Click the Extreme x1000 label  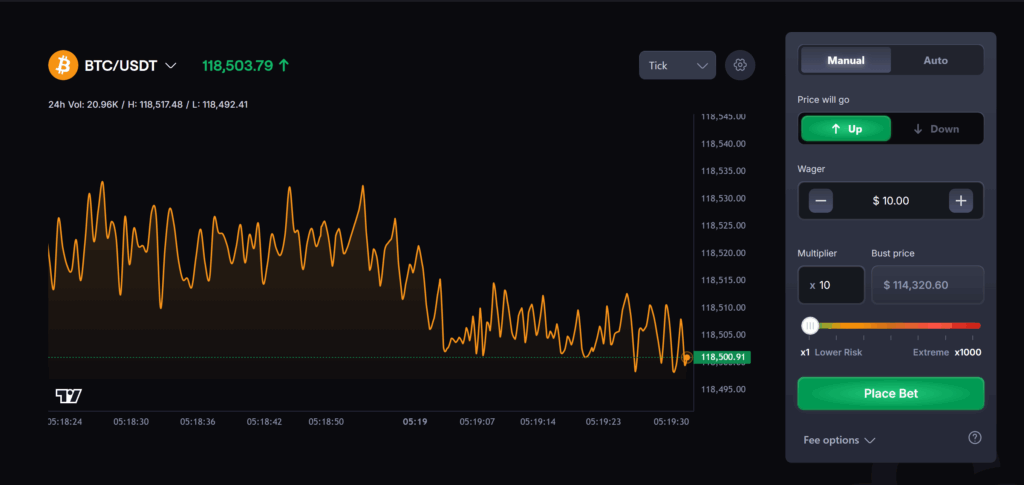(x=947, y=352)
